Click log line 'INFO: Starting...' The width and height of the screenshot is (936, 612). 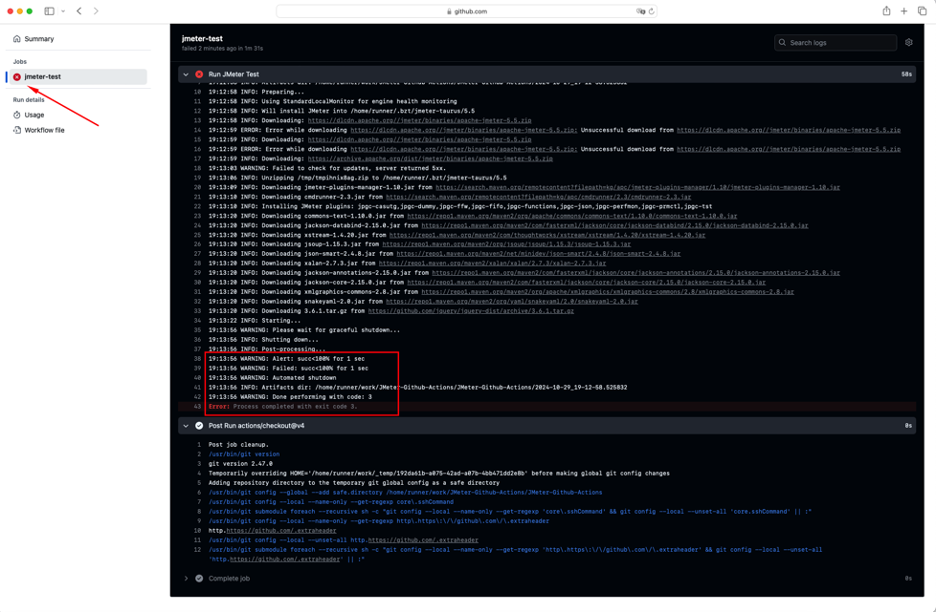click(x=254, y=321)
